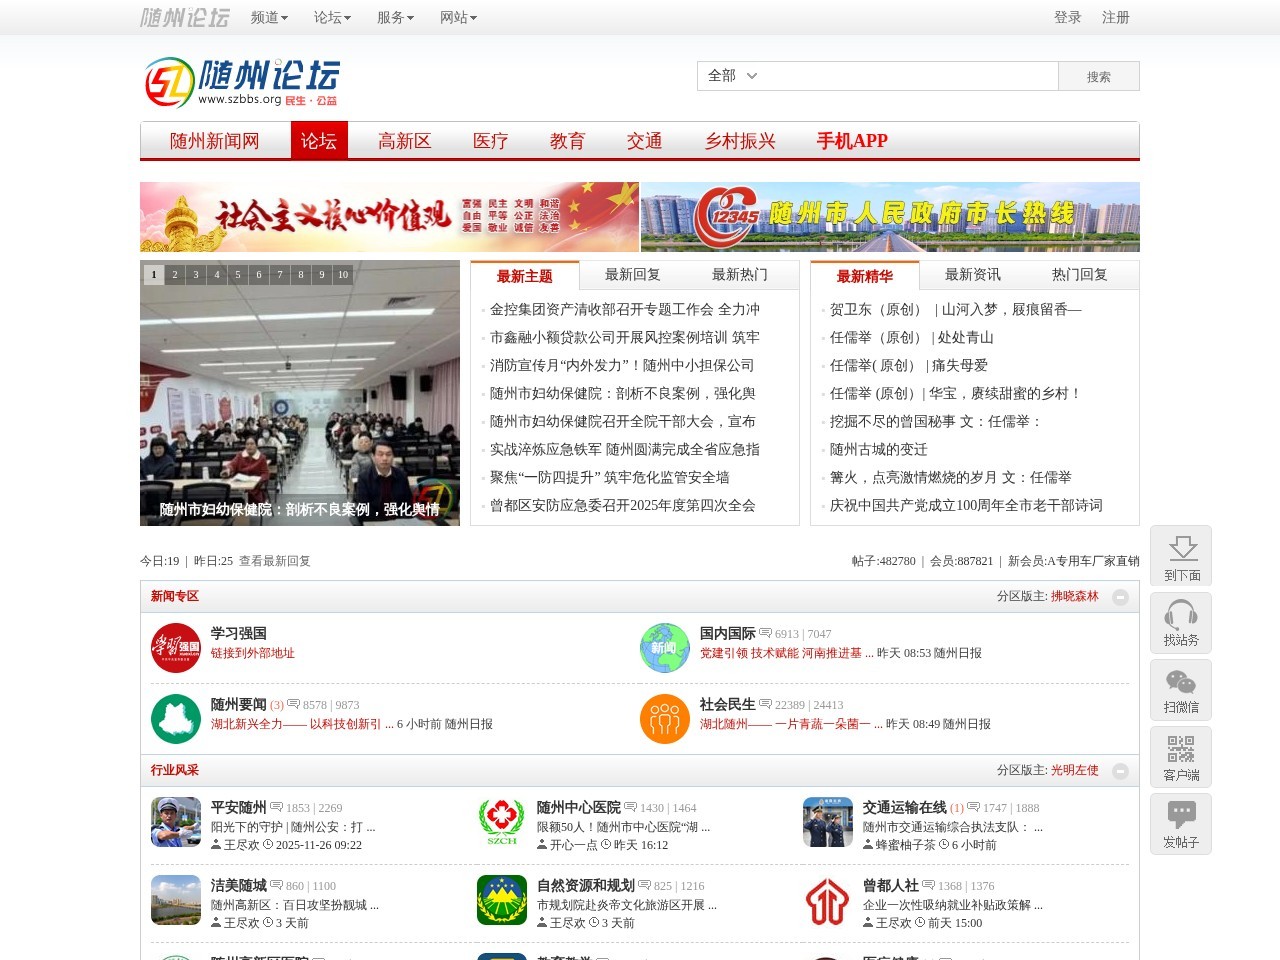This screenshot has height=960, width=1280.
Task: Open the 全部 search category dropdown
Action: tap(730, 76)
